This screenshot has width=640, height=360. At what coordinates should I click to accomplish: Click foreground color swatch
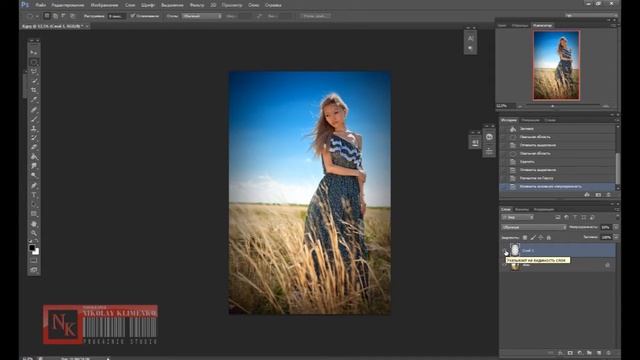point(32,248)
